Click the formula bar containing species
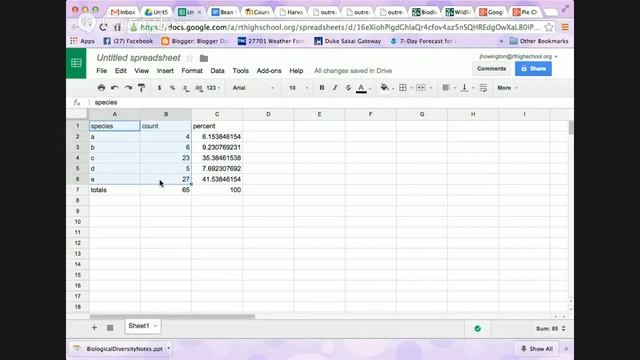 [327, 102]
